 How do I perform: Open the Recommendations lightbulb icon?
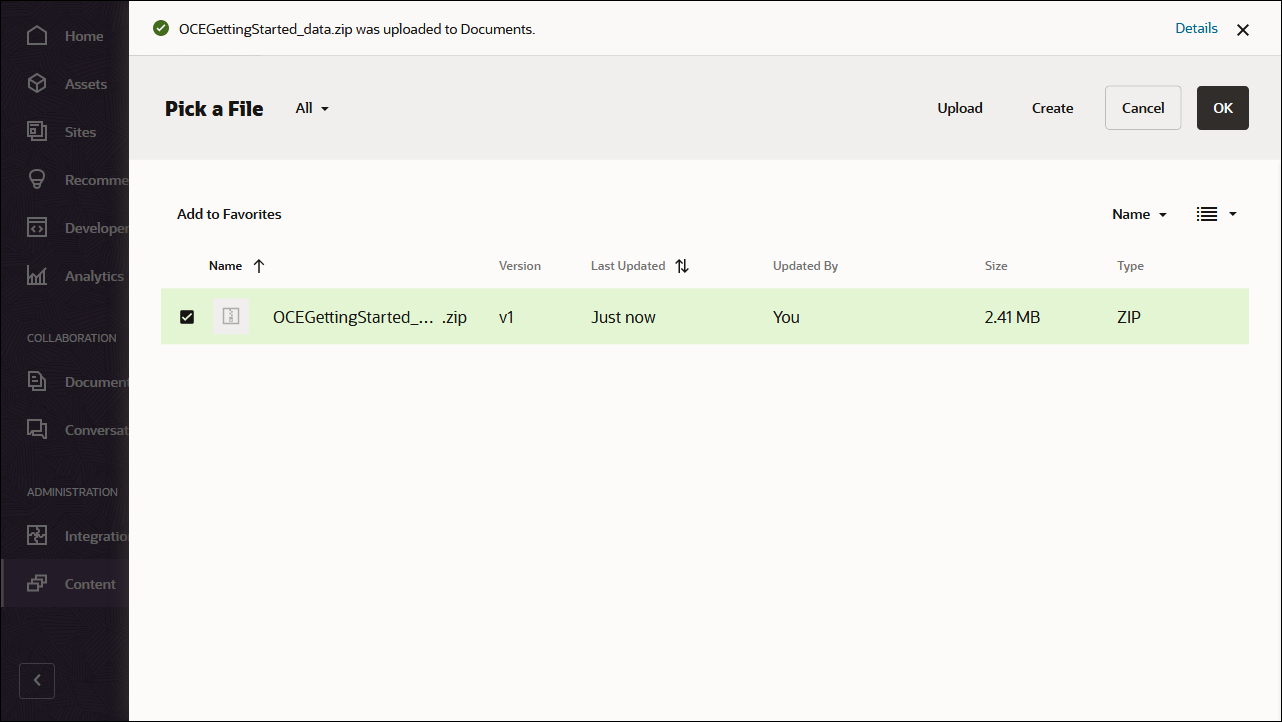[37, 179]
